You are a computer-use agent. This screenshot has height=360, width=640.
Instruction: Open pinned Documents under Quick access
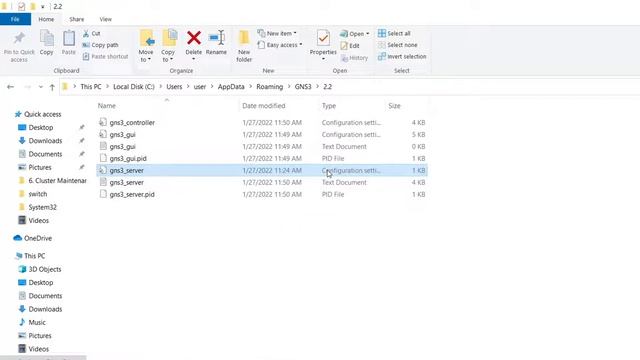coord(45,154)
